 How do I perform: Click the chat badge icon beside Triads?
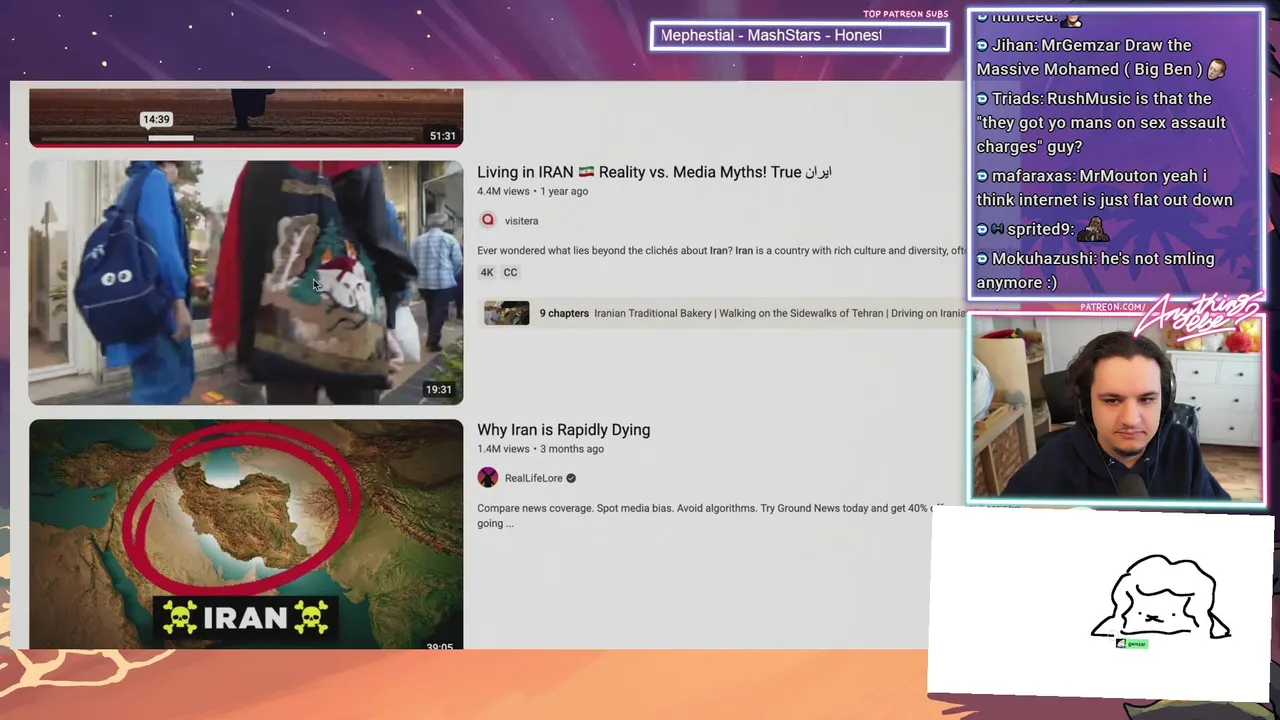[982, 98]
